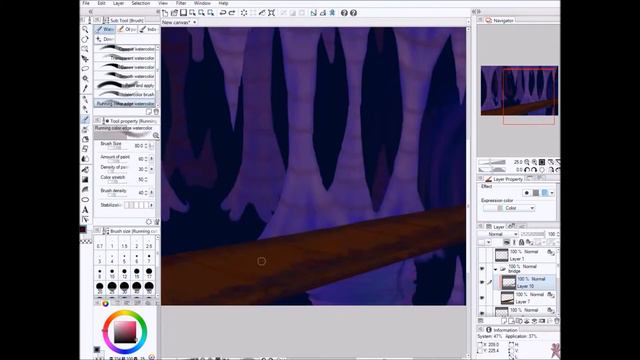Select Running color edge watercolor brush
The image size is (640, 360).
point(125,104)
